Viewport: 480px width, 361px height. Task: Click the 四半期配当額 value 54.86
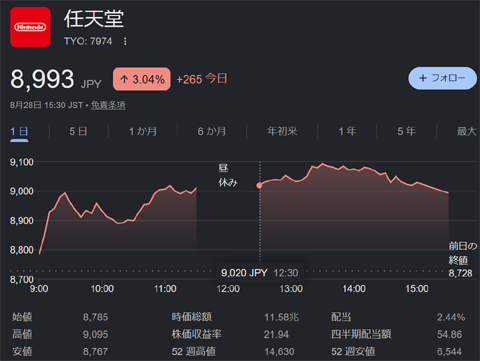click(x=450, y=334)
